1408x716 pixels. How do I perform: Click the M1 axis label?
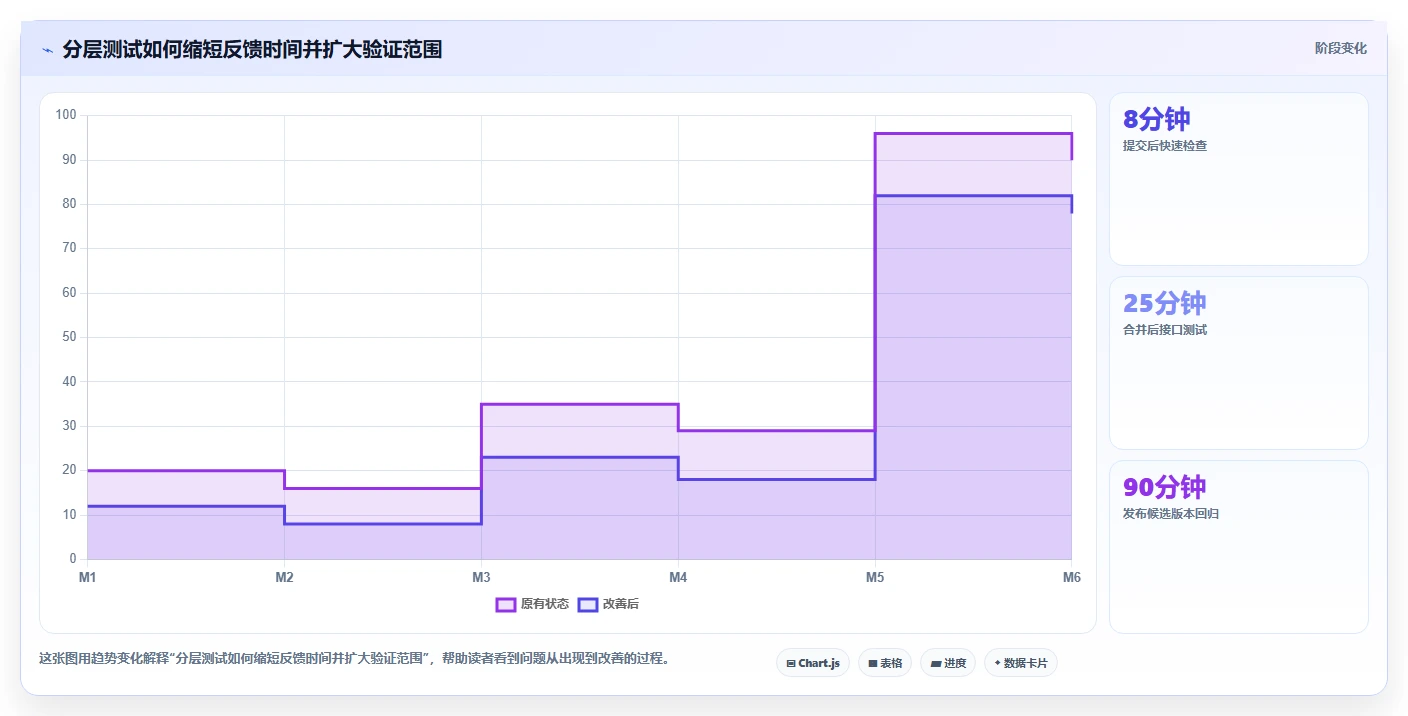(x=87, y=577)
